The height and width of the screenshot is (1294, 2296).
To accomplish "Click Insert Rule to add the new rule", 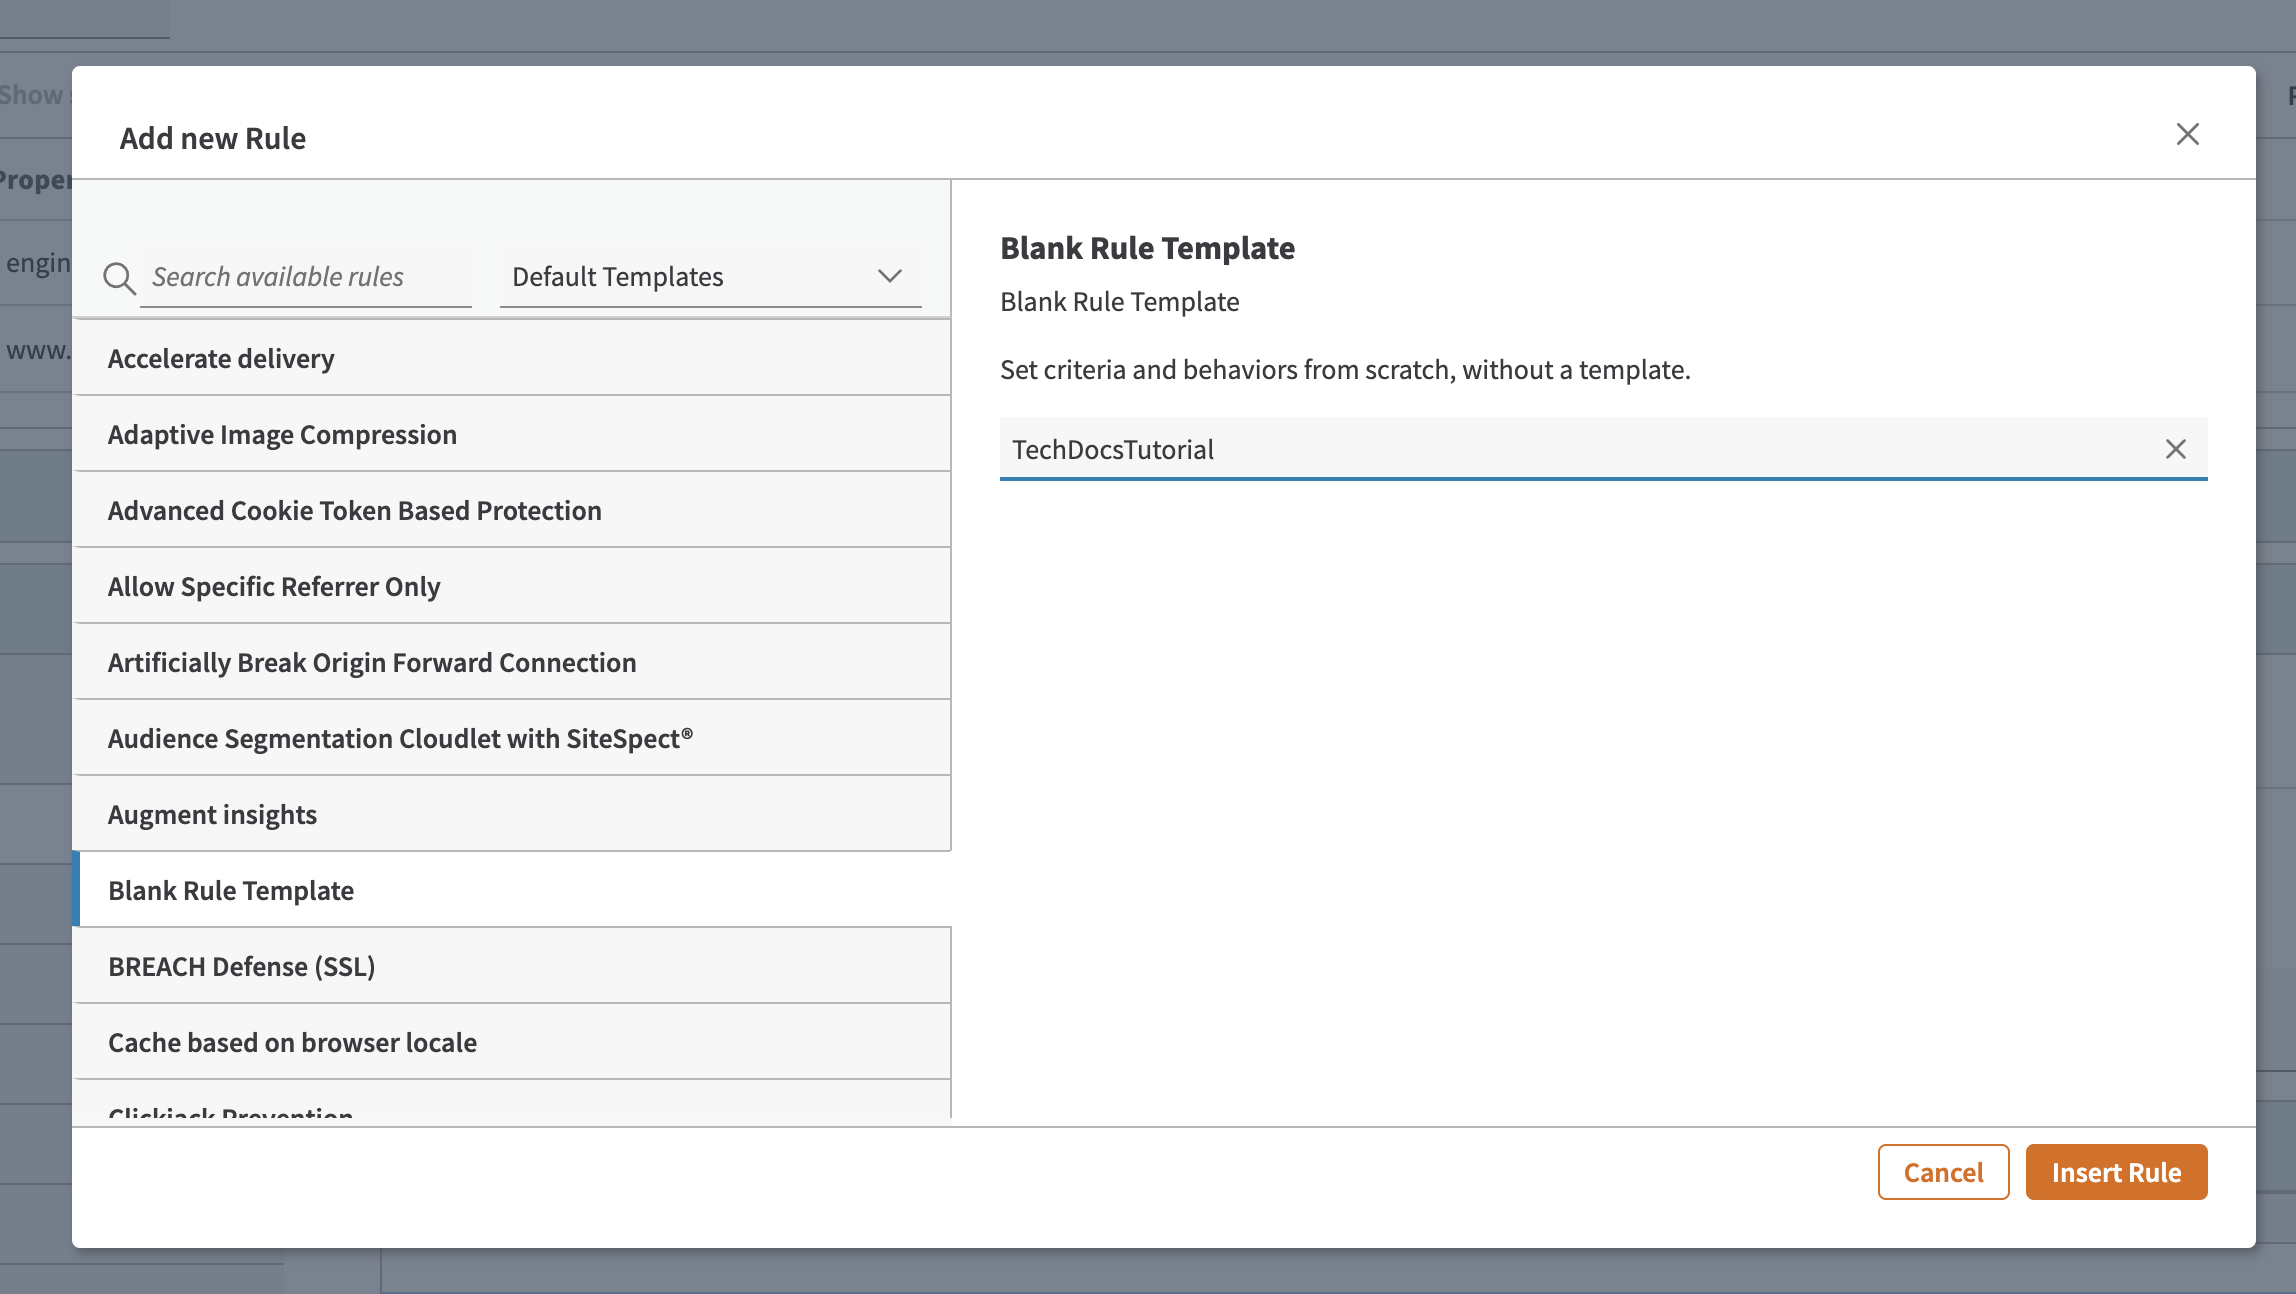I will coord(2116,1171).
